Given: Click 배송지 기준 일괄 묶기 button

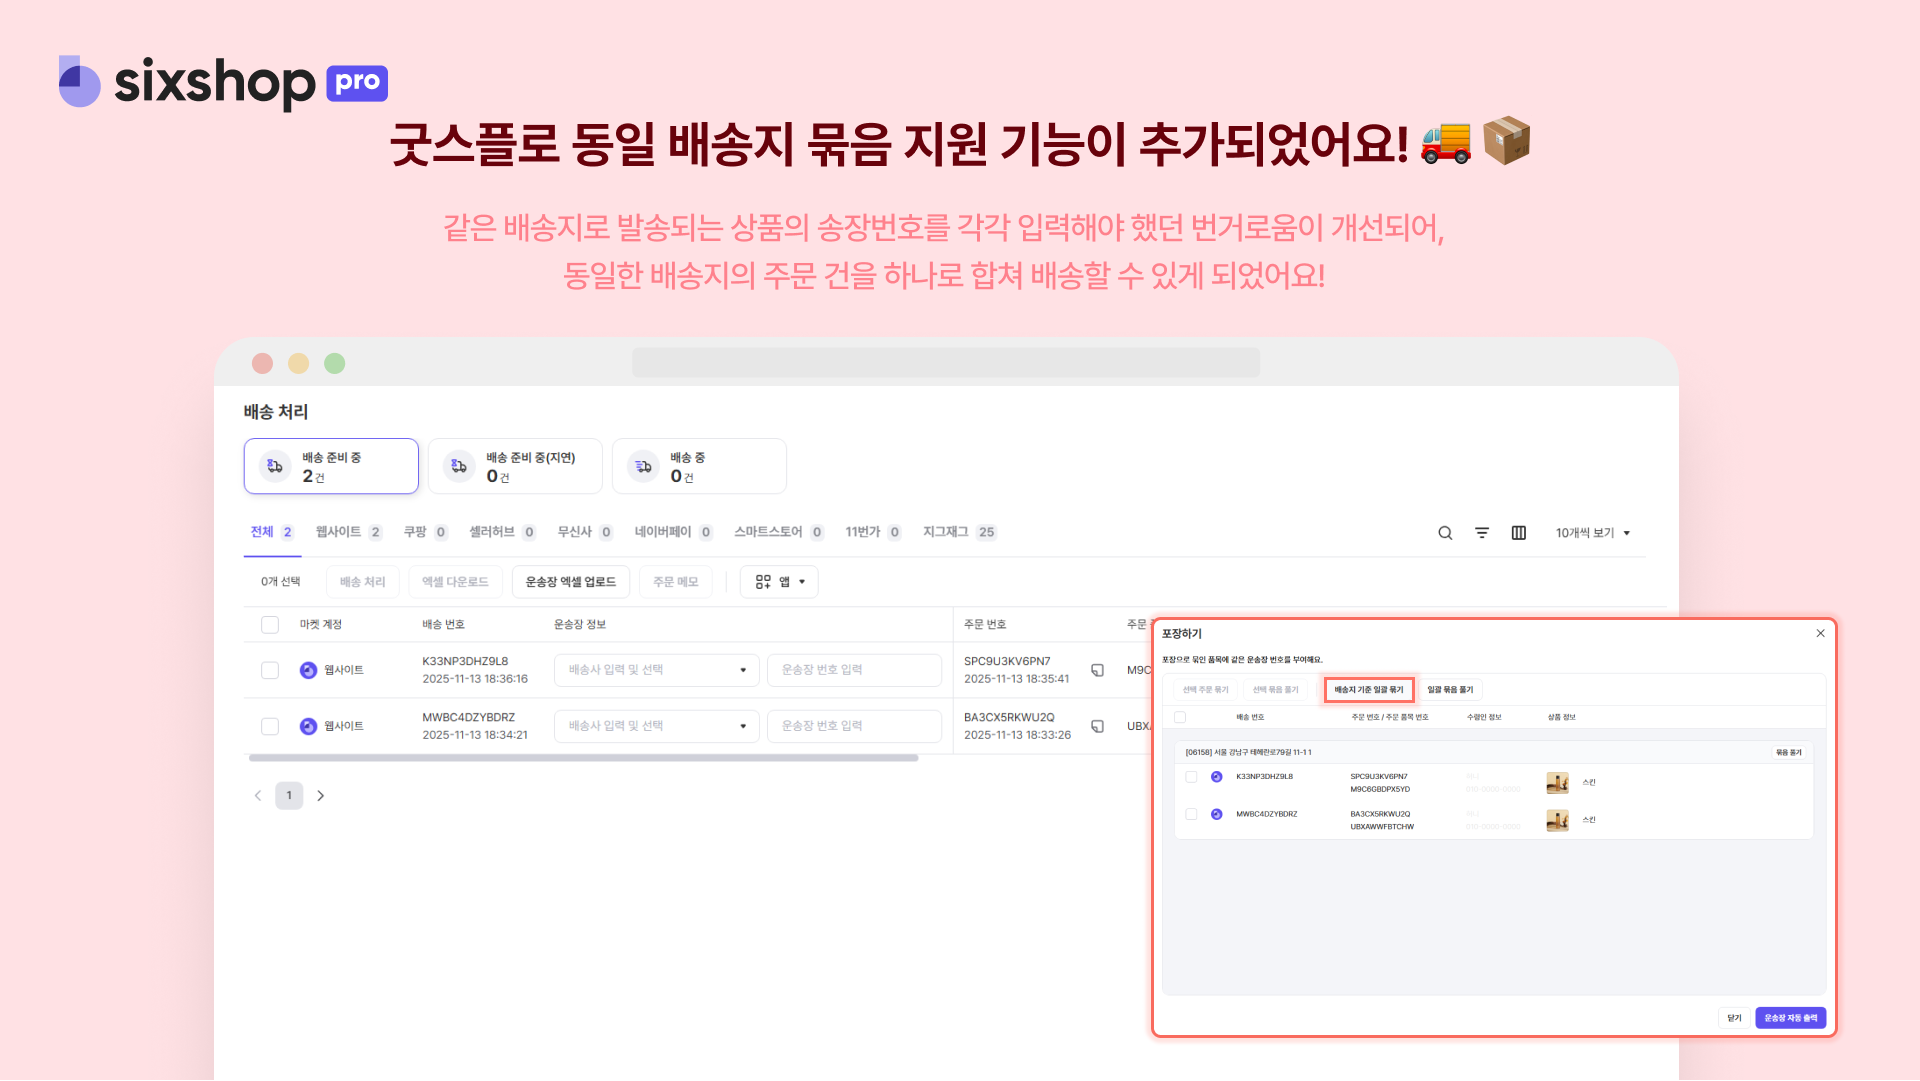Looking at the screenshot, I should click(1368, 690).
